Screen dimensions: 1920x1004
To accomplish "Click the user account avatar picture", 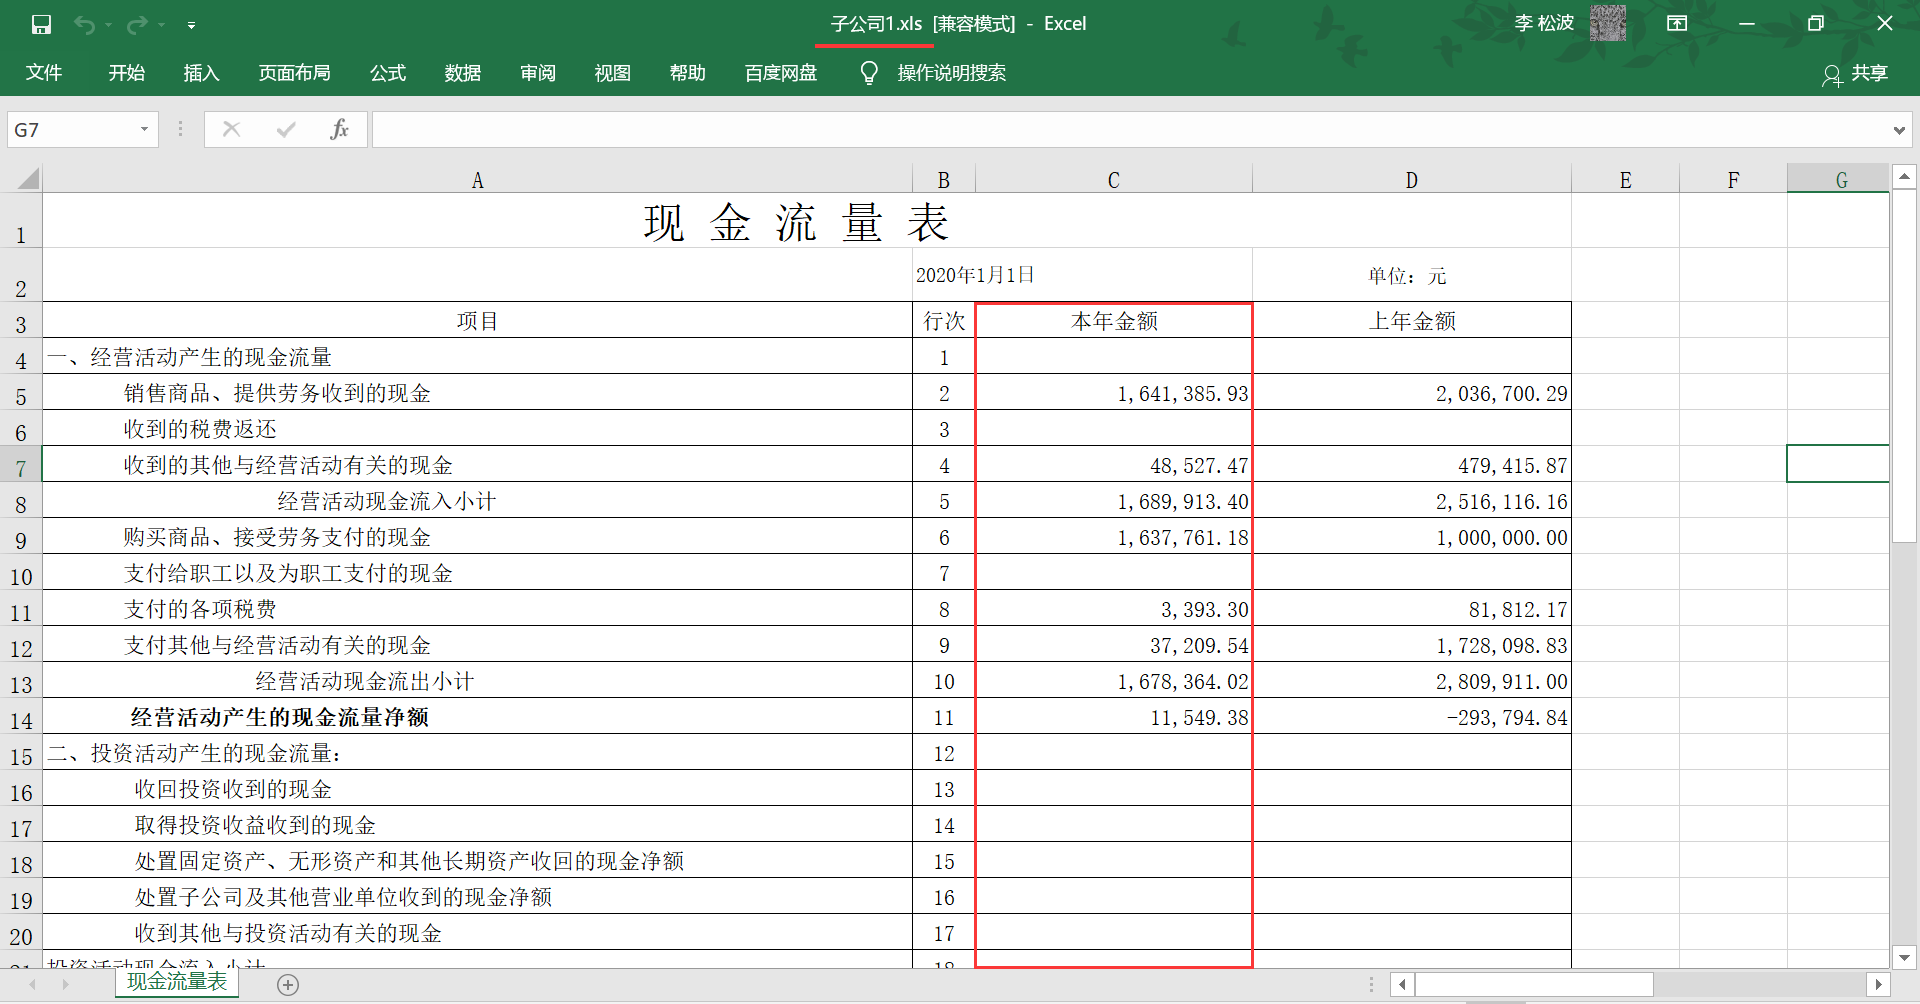I will [1607, 23].
